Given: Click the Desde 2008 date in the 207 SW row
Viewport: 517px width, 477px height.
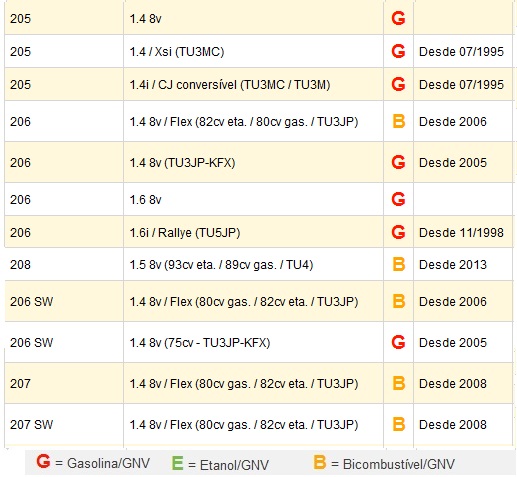Looking at the screenshot, I should coord(453,425).
